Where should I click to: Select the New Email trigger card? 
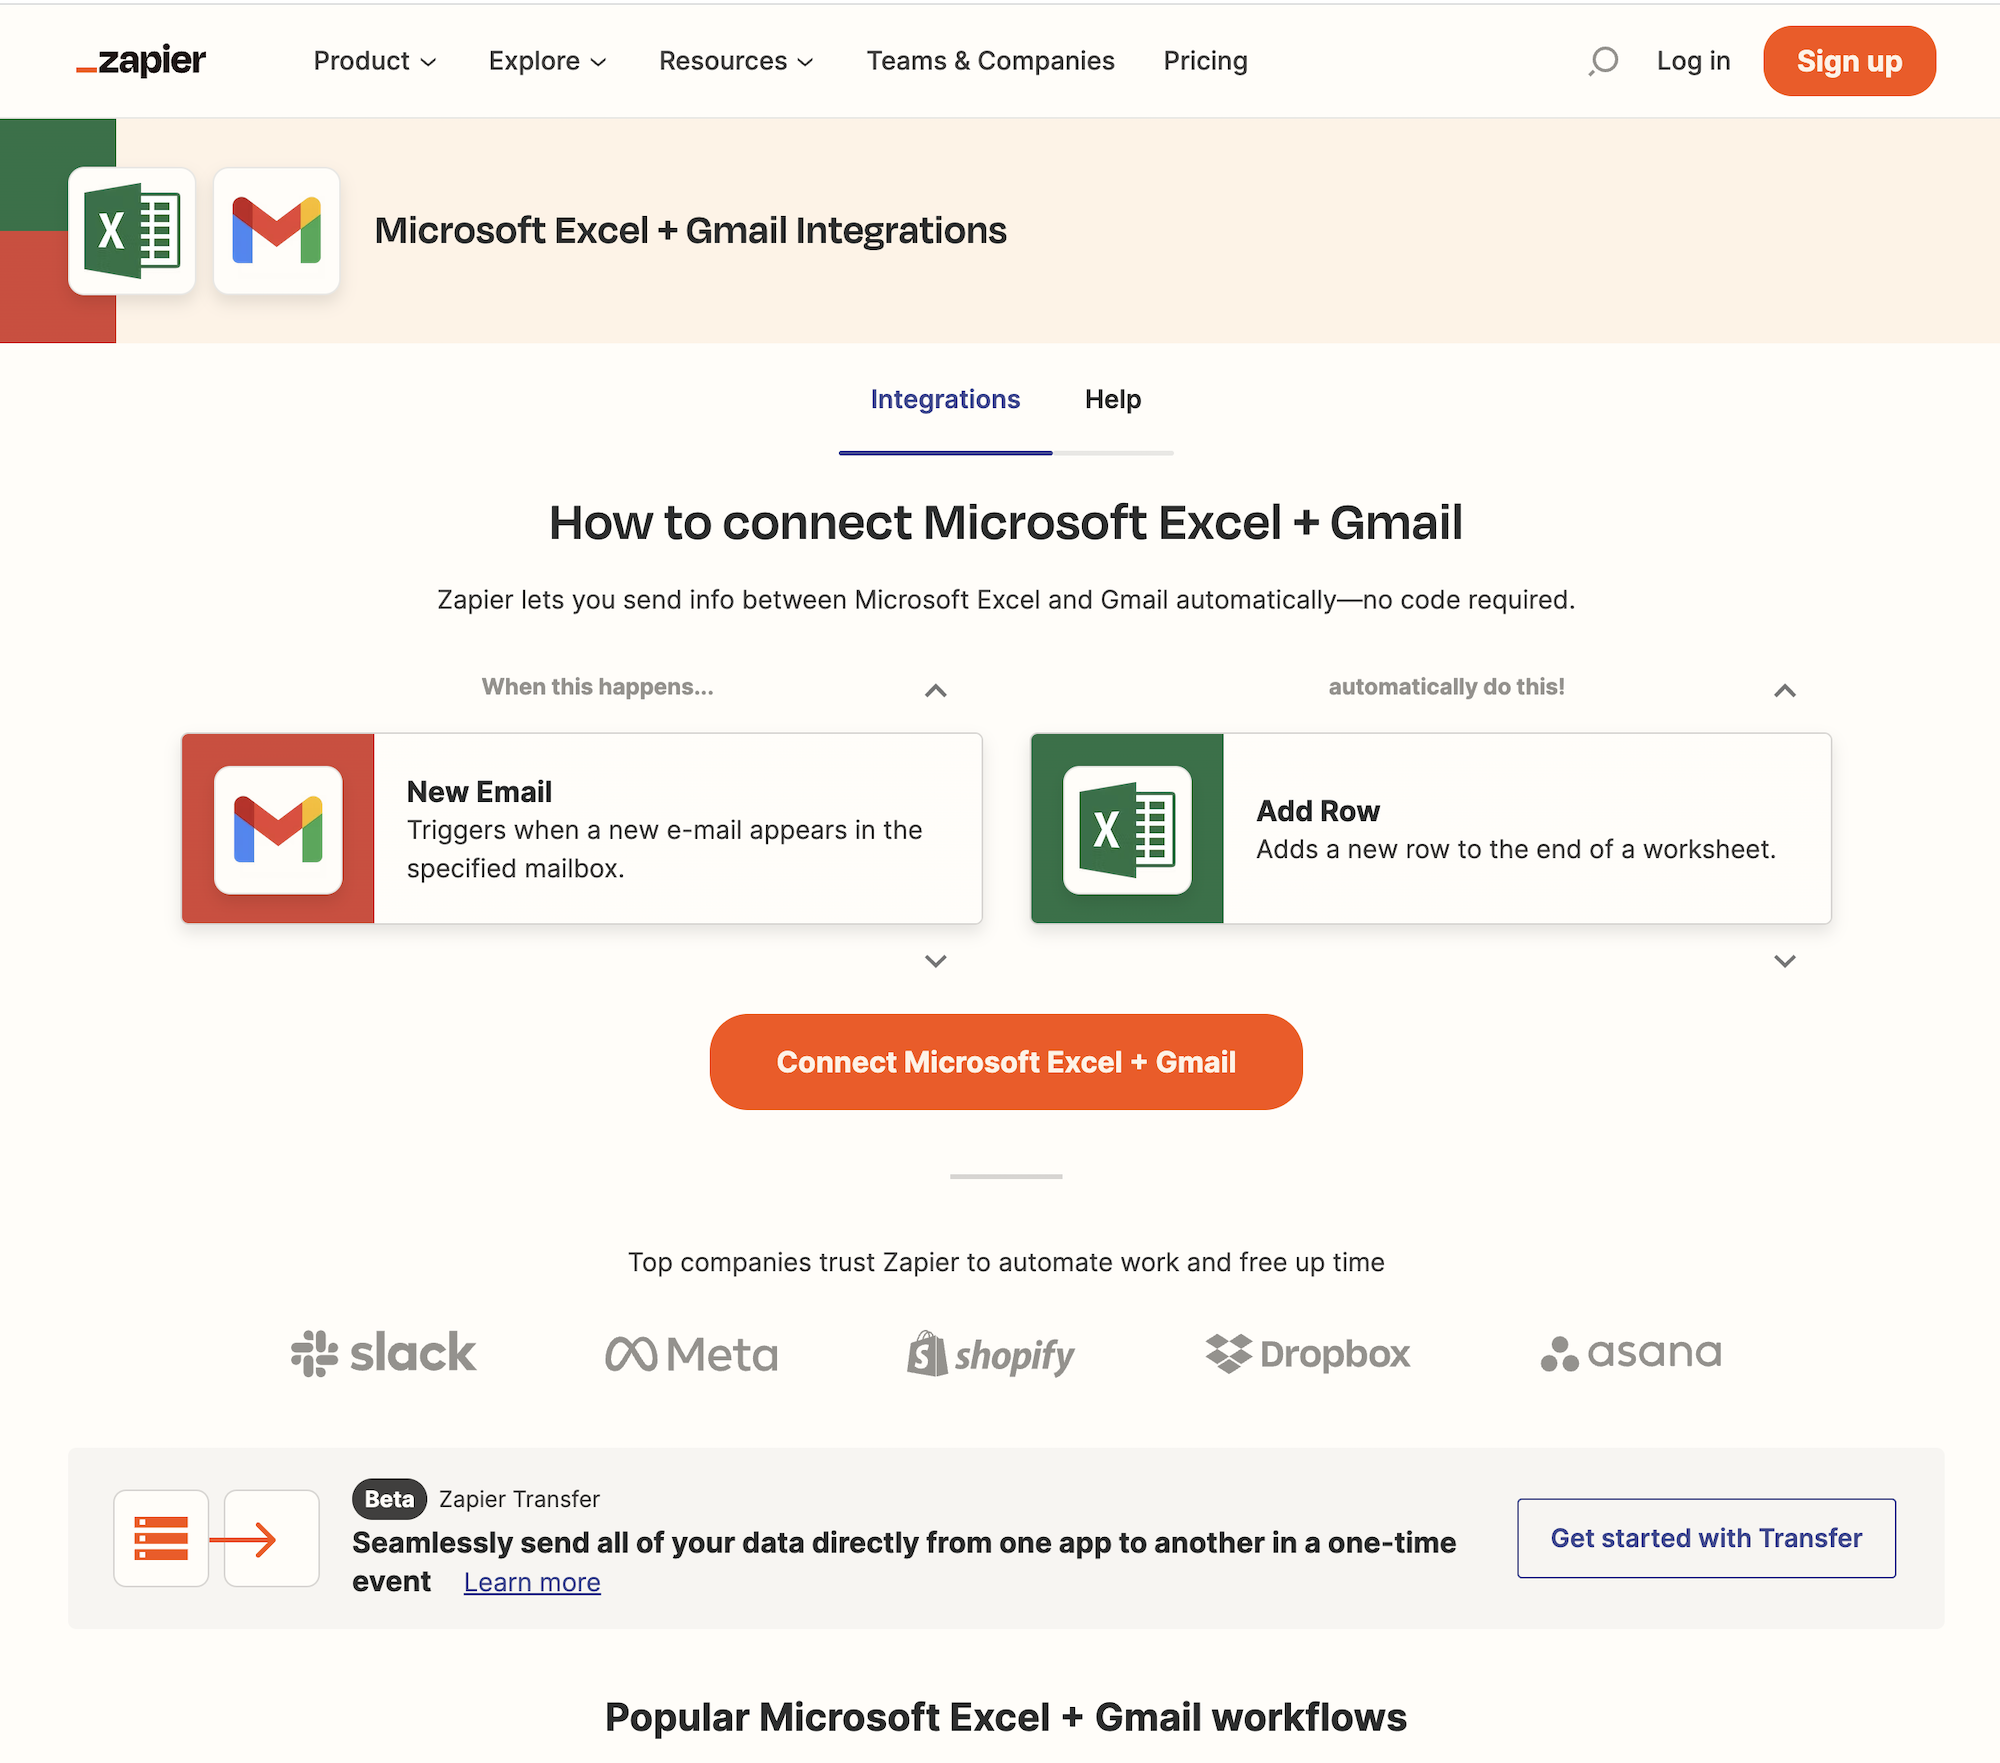582,828
